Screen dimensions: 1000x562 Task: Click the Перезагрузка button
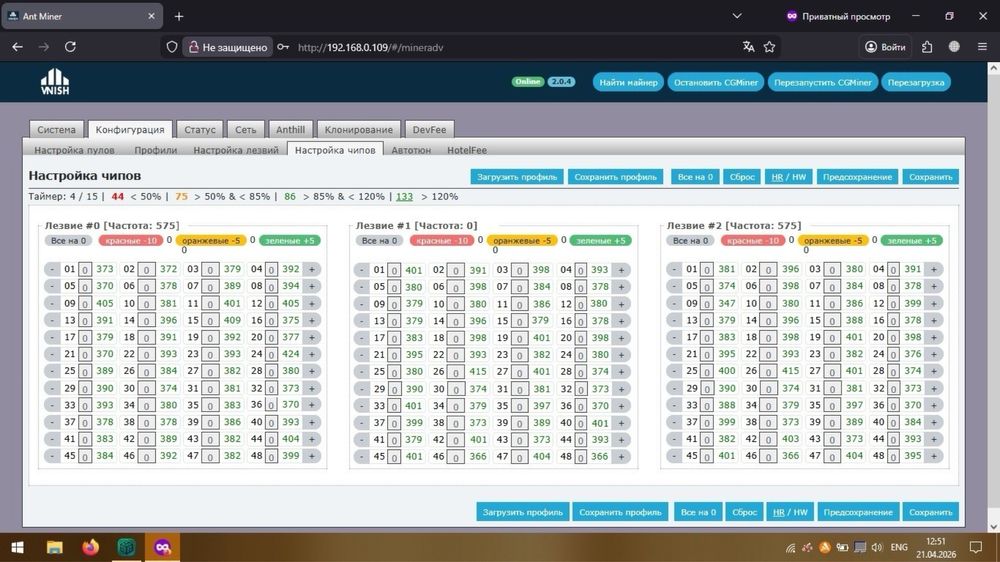(916, 82)
